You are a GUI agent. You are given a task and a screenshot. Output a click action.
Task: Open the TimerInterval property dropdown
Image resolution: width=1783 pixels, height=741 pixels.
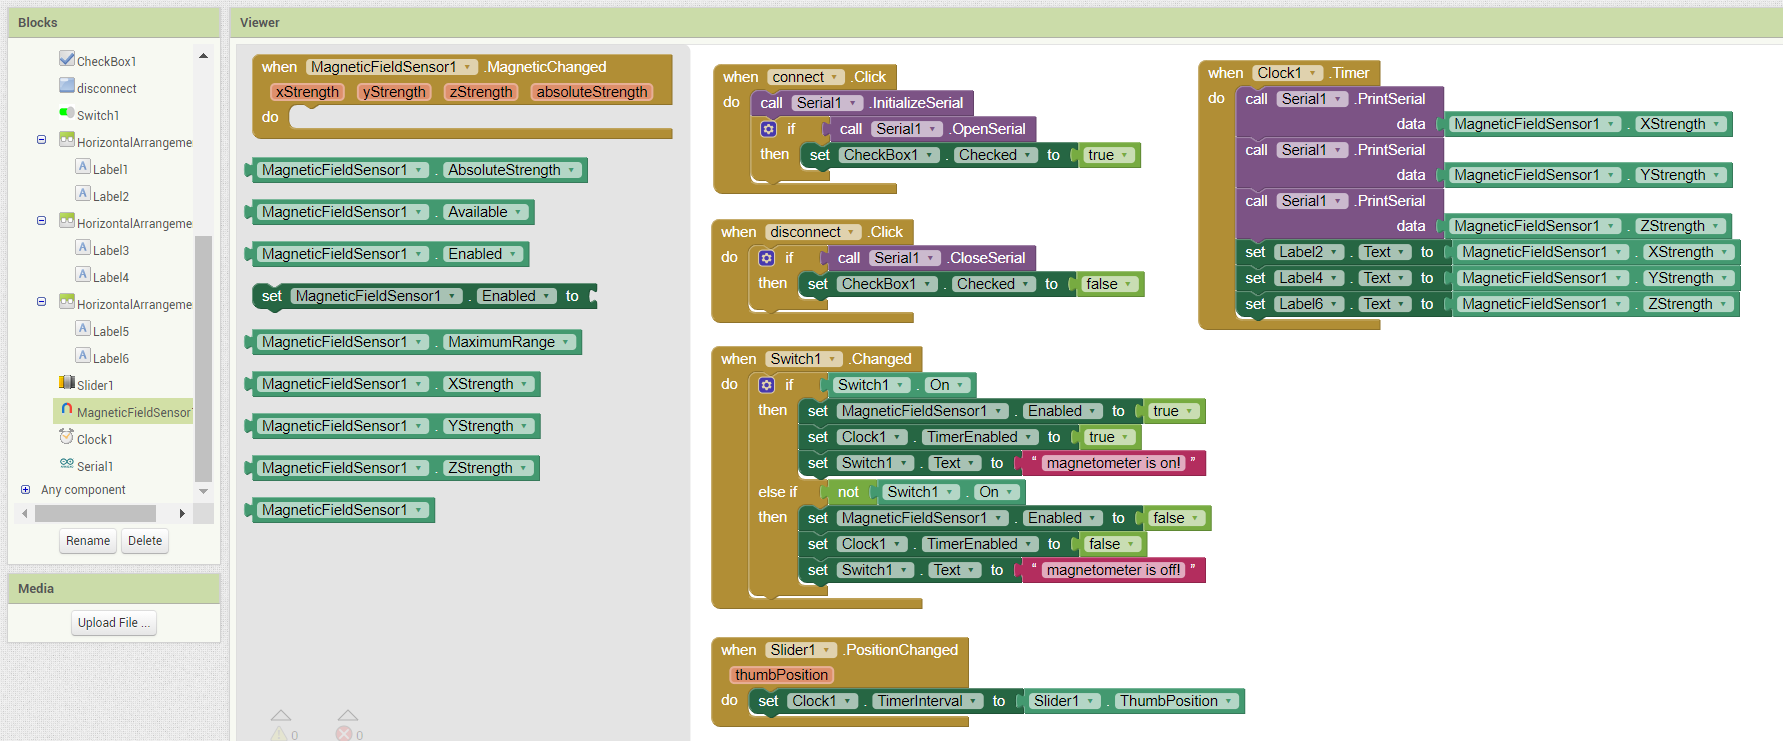(x=927, y=701)
